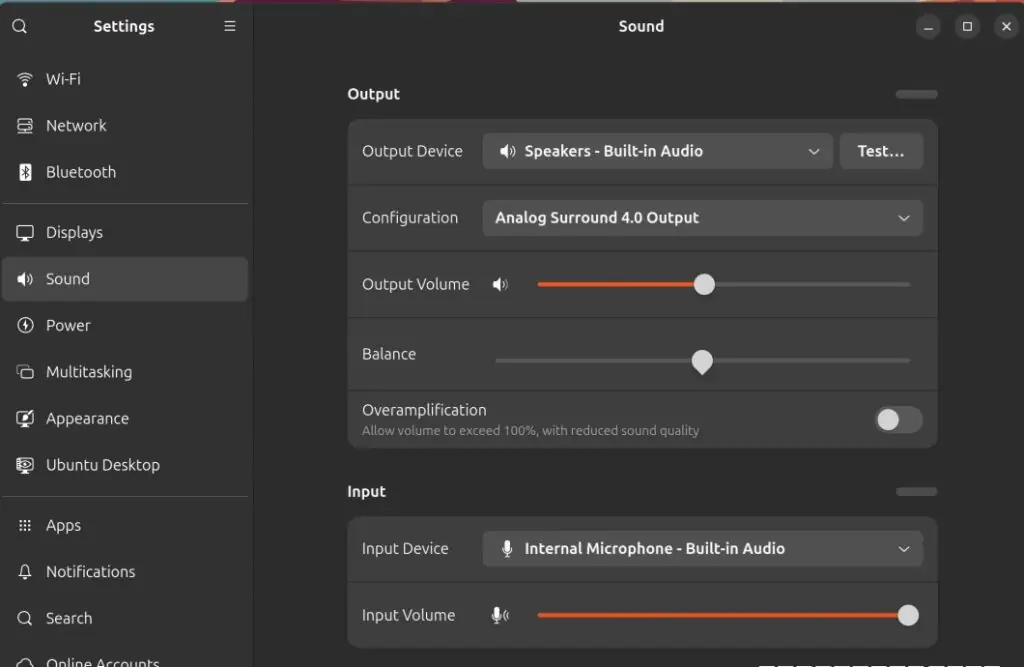Image resolution: width=1024 pixels, height=667 pixels.
Task: Open the hamburger menu in Settings sidebar
Action: coord(230,26)
